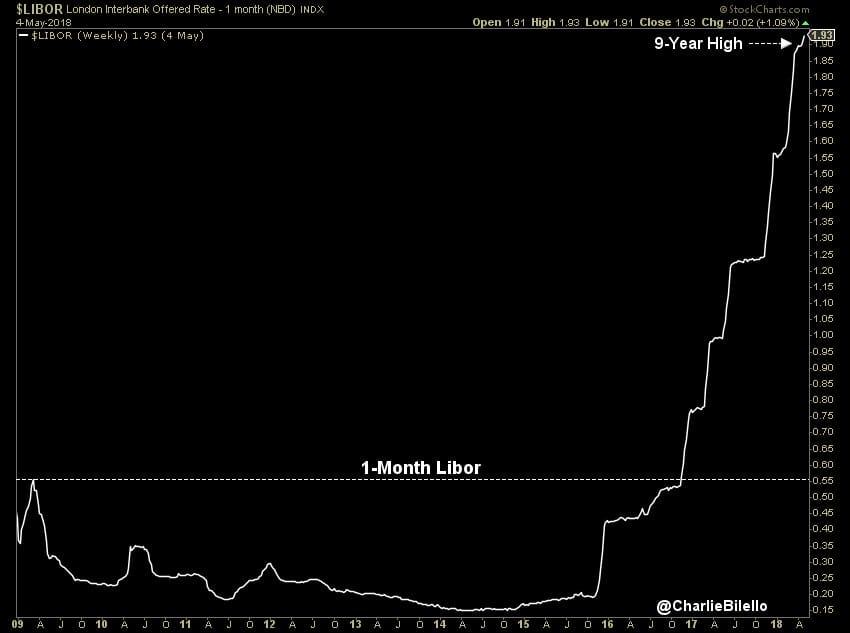Click the 13 year label on x-axis
The image size is (850, 633).
[355, 624]
